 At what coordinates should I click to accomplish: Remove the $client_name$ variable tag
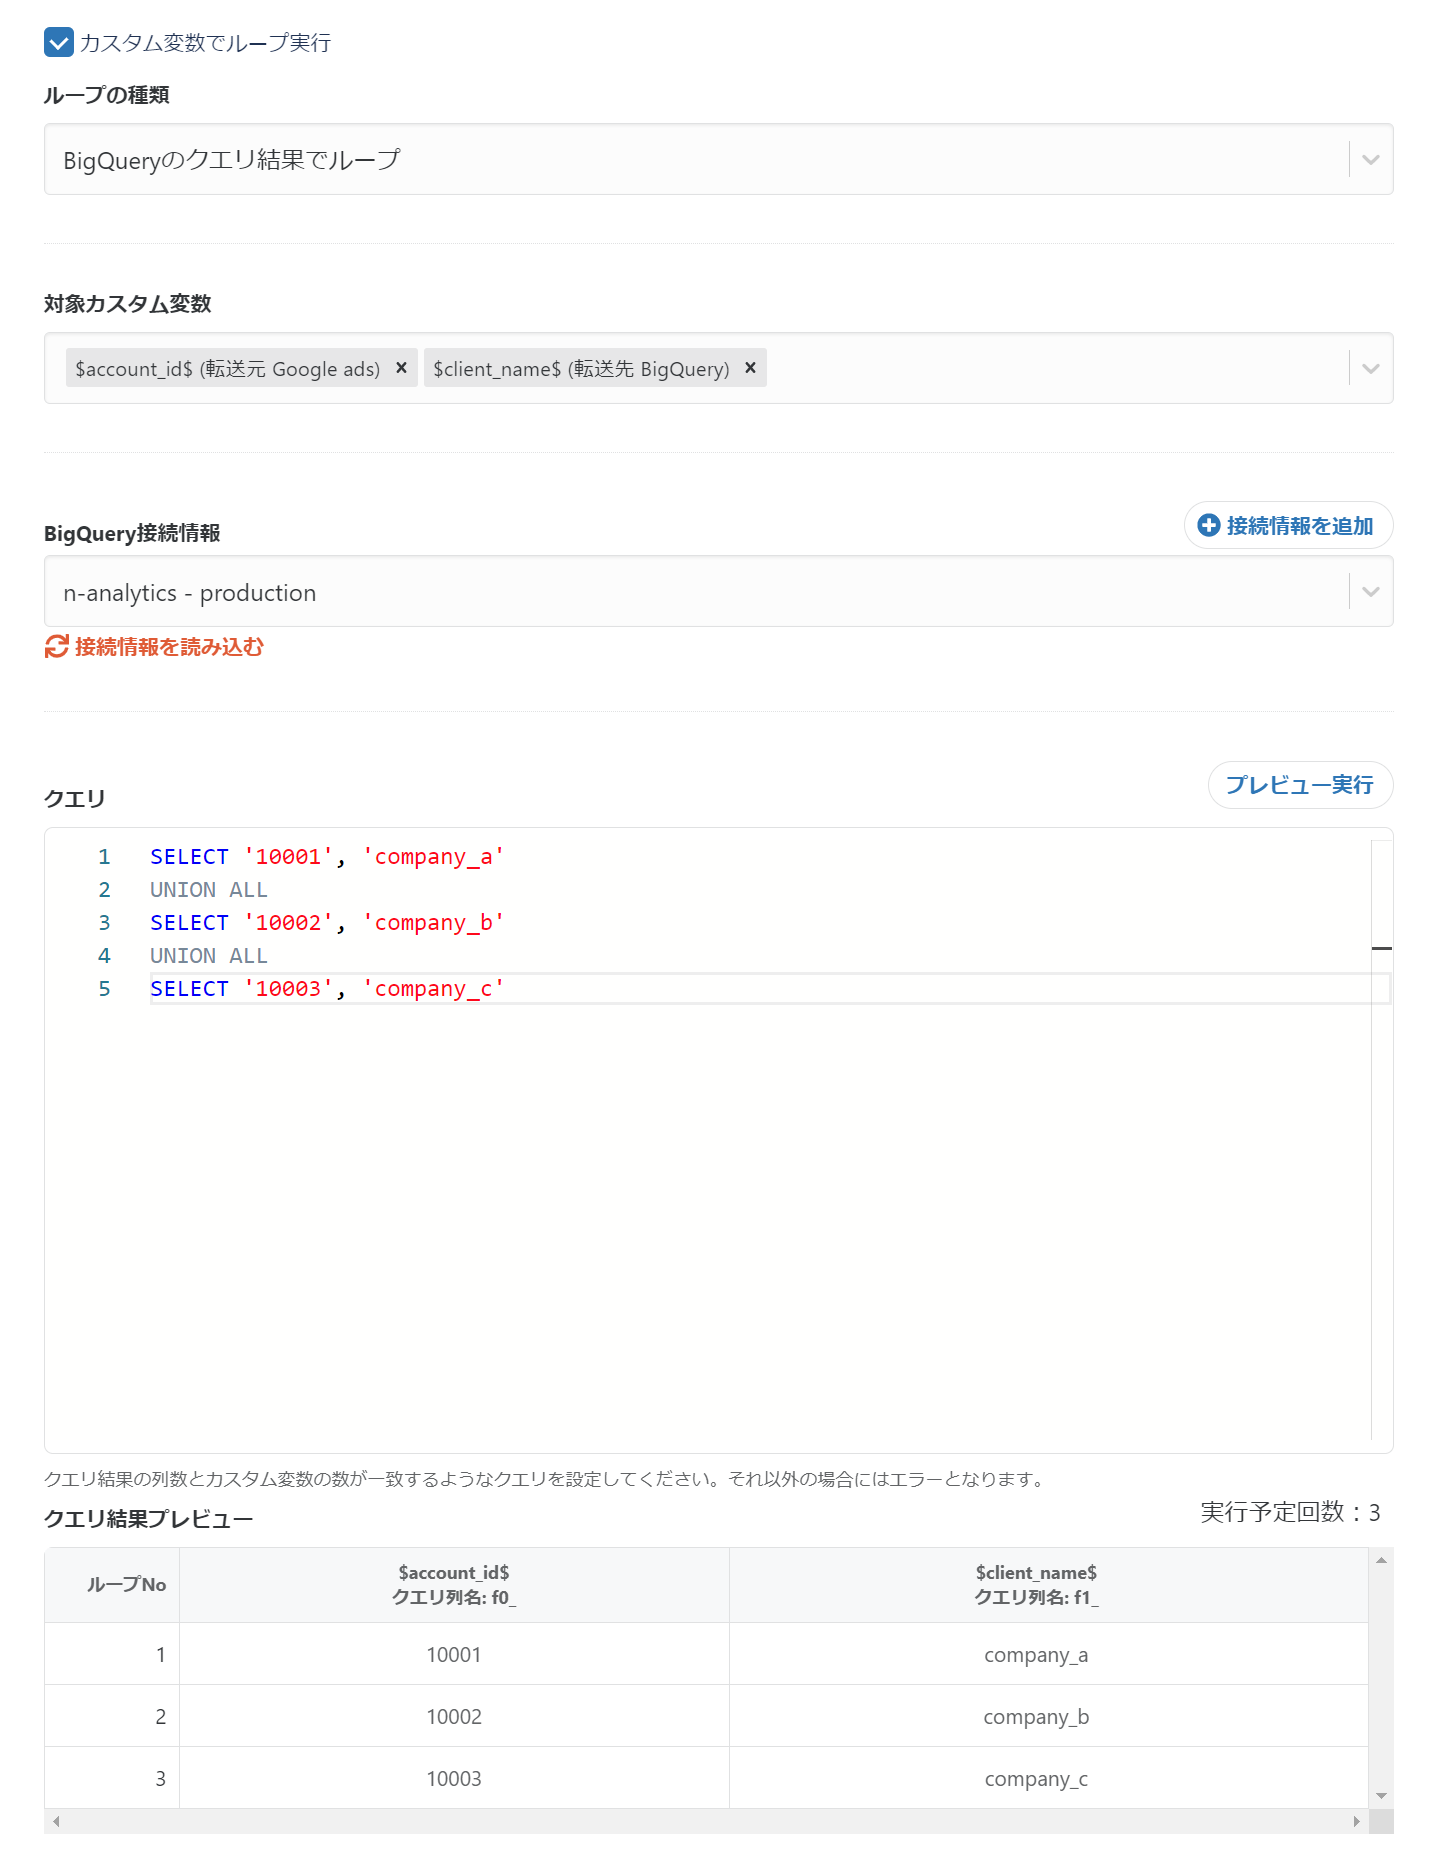tap(750, 368)
